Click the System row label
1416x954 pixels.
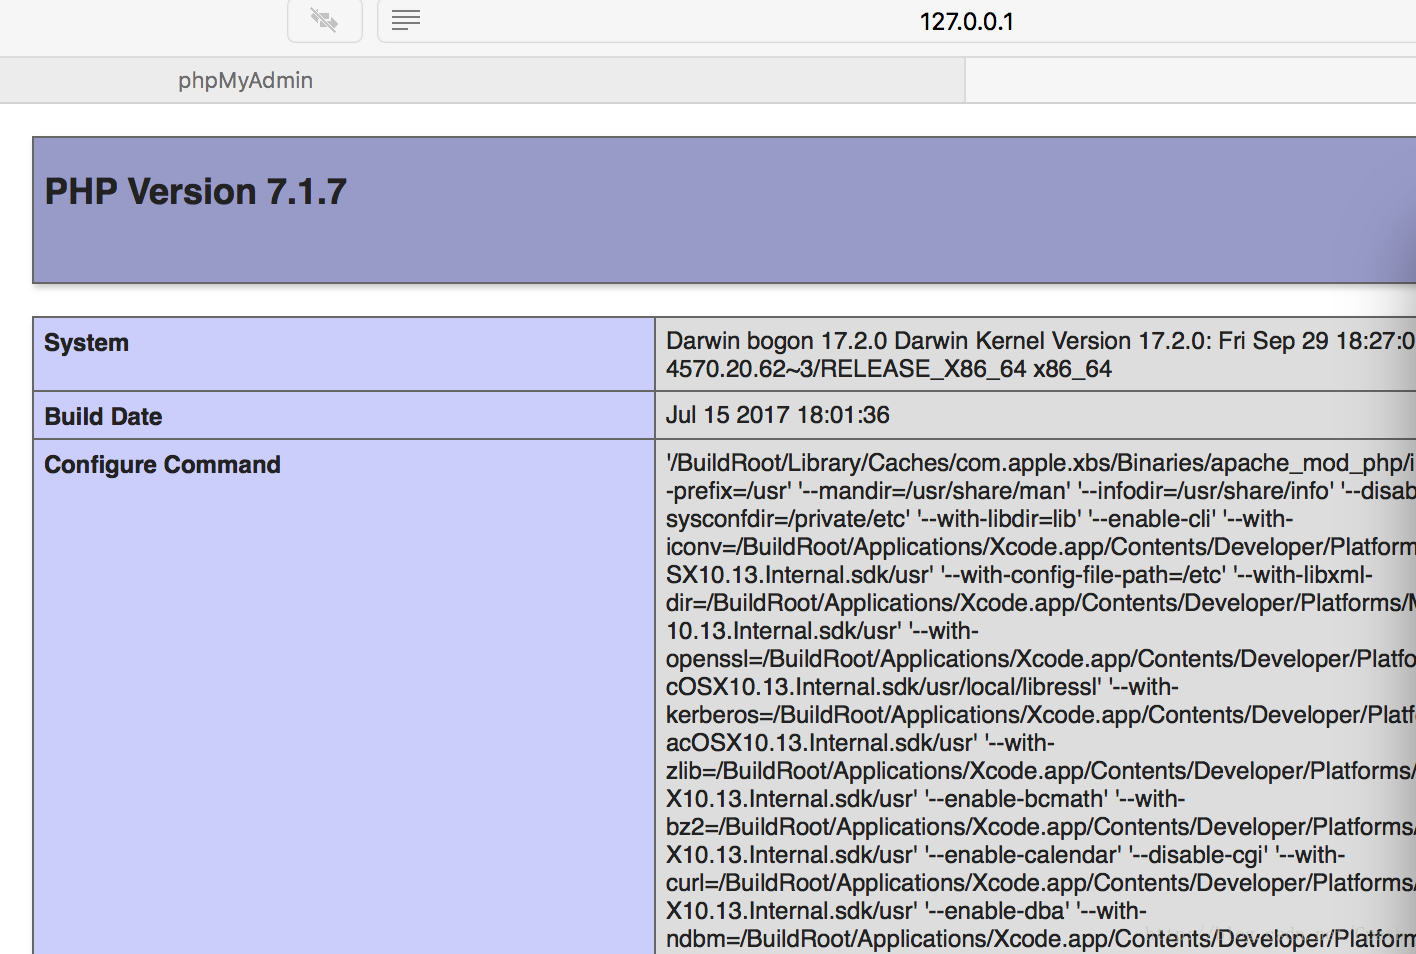click(x=87, y=343)
